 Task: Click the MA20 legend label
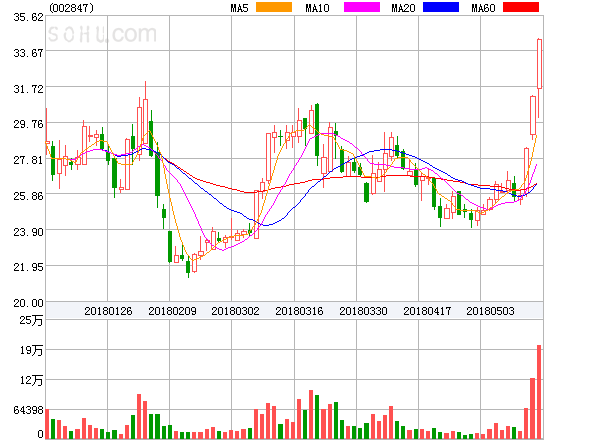[x=403, y=8]
